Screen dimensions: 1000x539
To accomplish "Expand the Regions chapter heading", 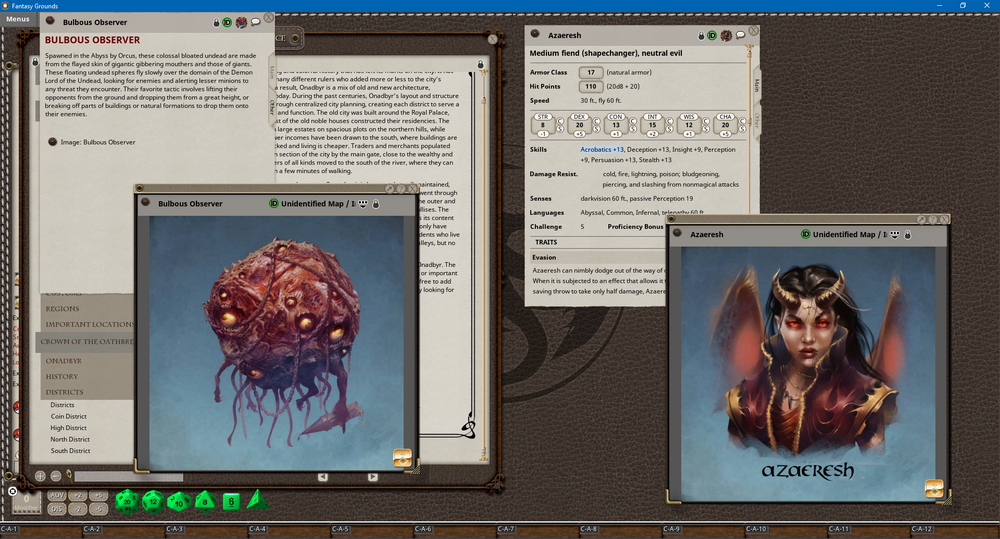I will (63, 309).
